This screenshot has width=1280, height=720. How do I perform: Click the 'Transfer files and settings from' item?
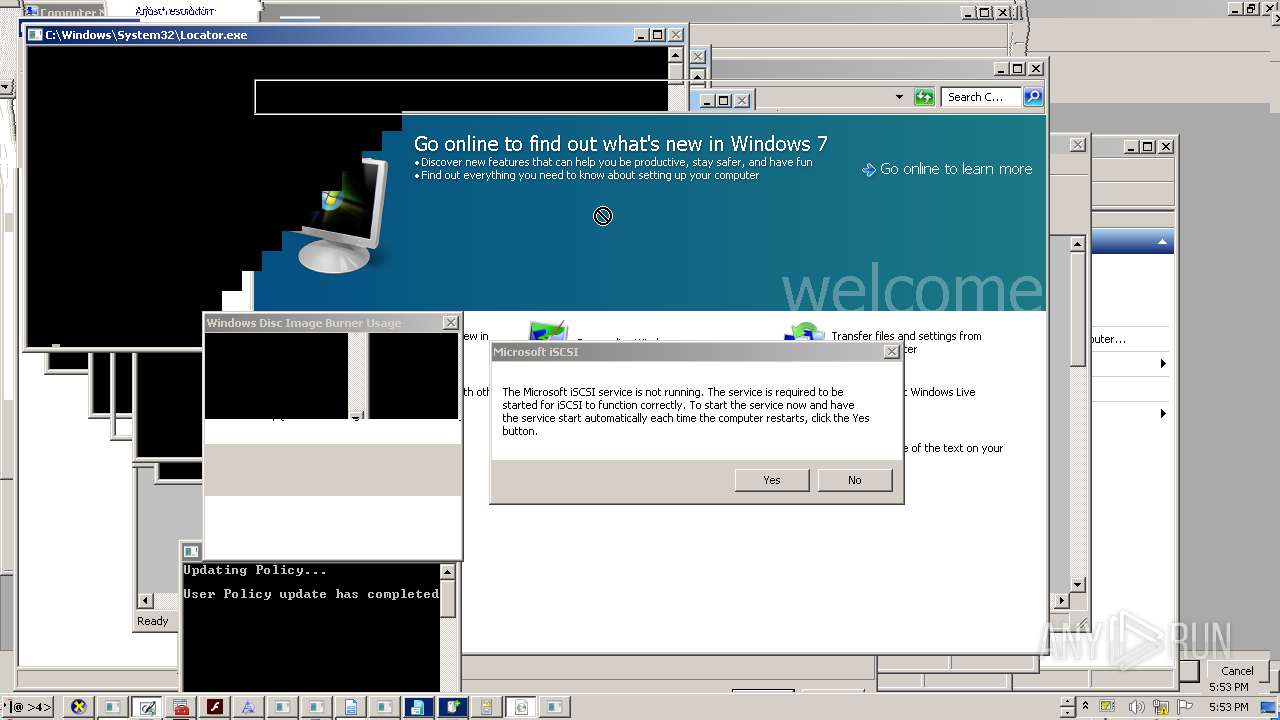coord(906,336)
